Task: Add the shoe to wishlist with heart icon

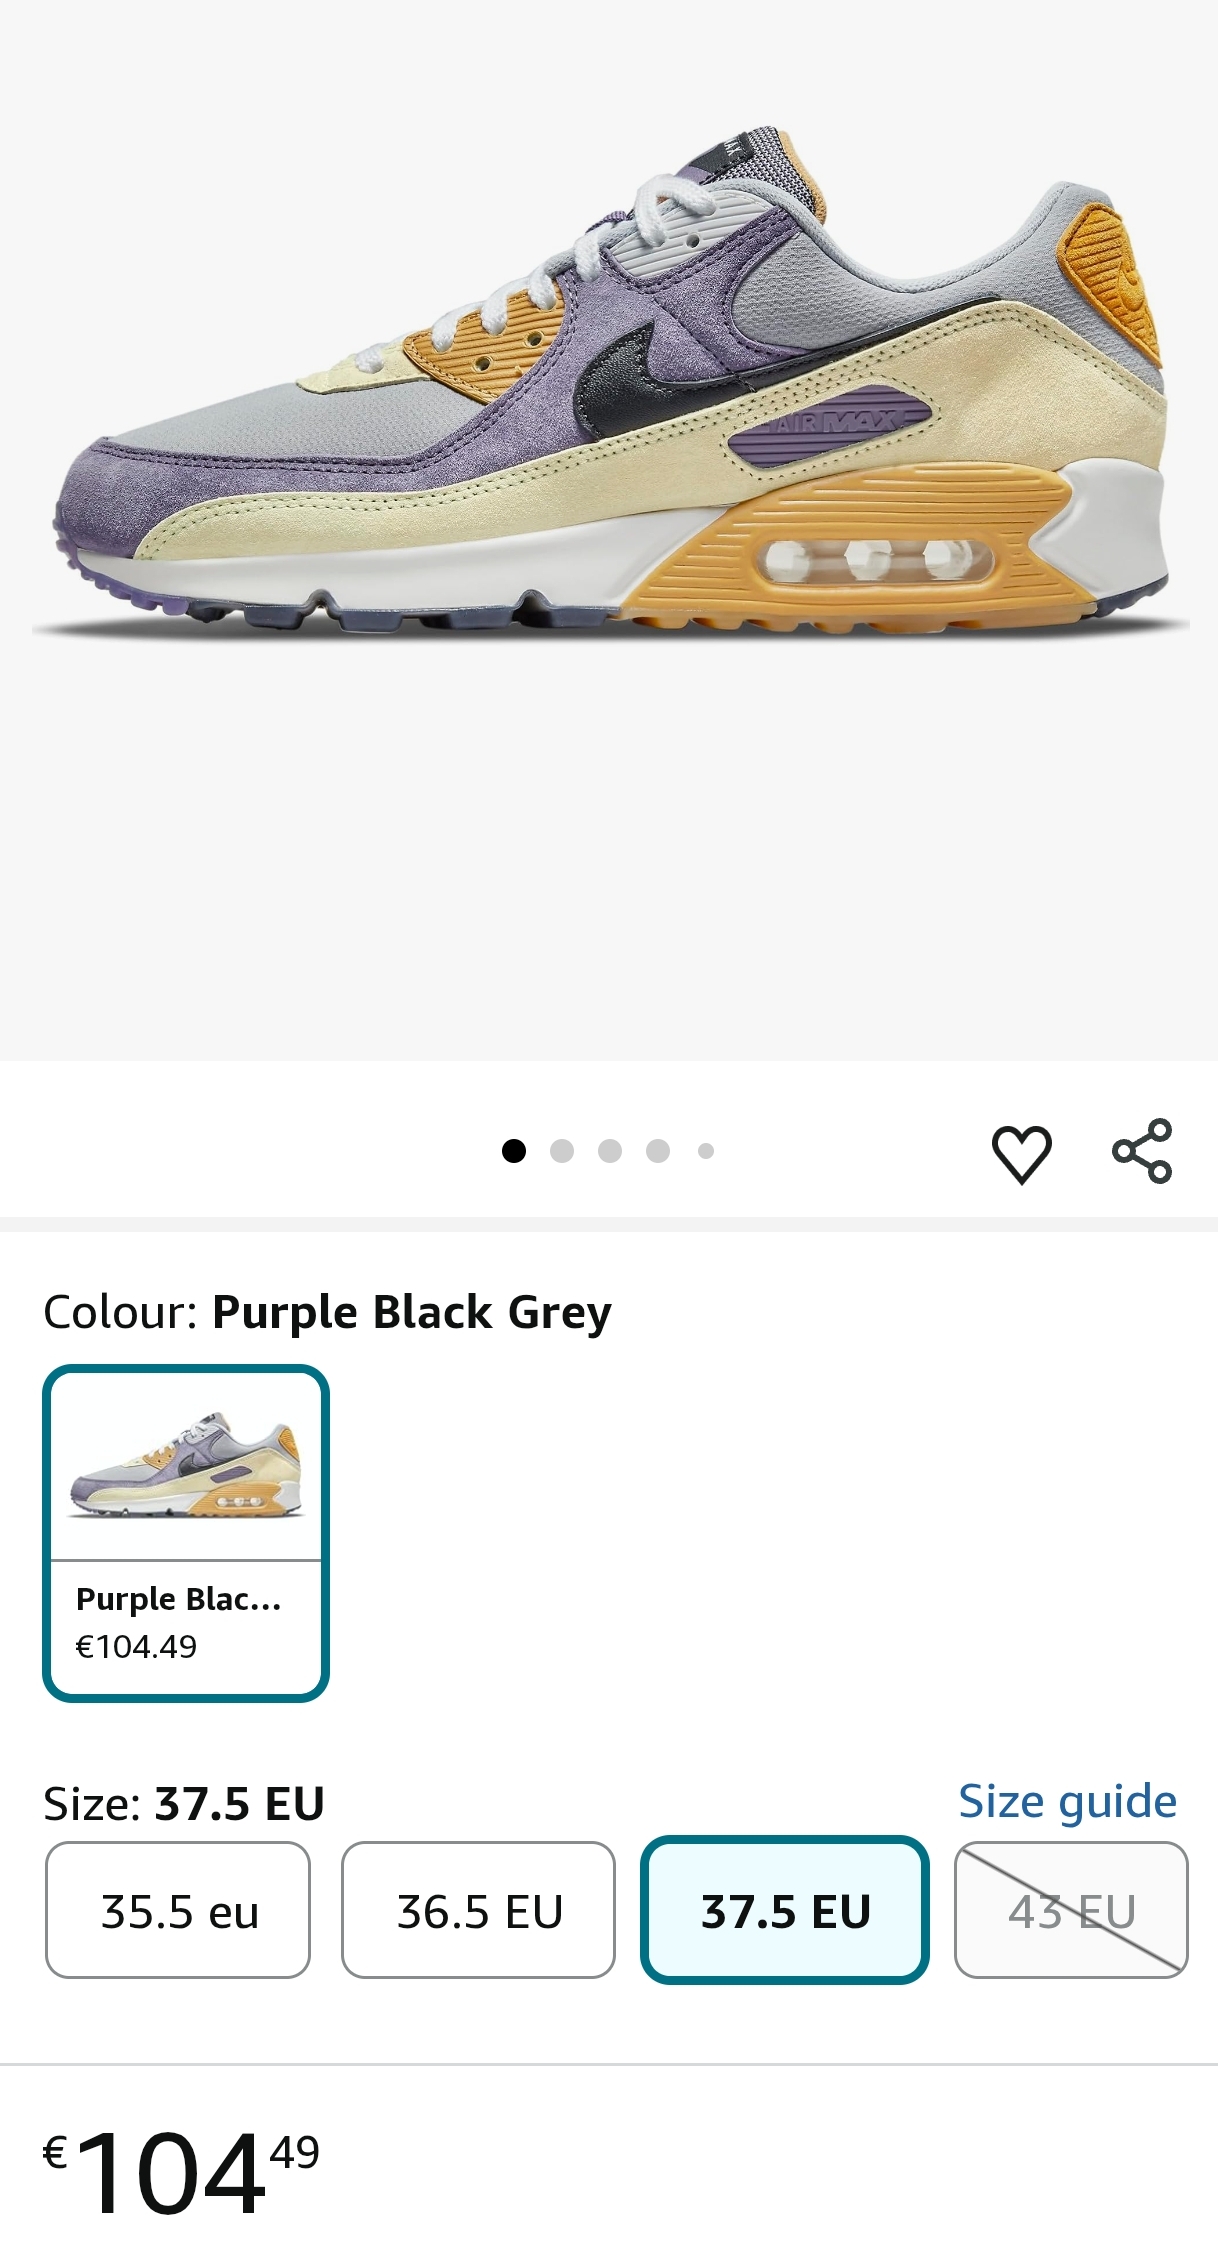Action: click(1021, 1153)
